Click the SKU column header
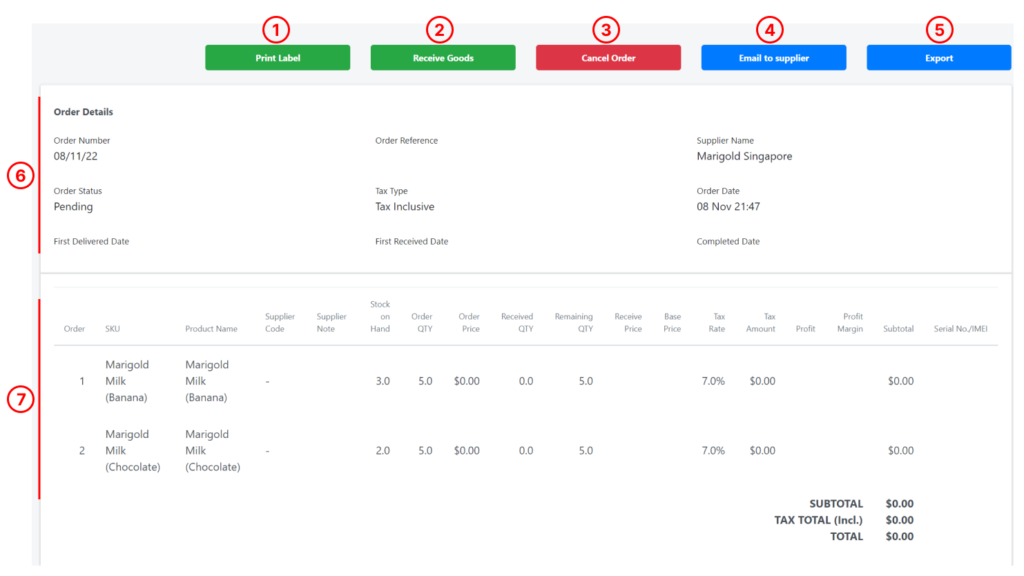Image resolution: width=1024 pixels, height=576 pixels. [112, 327]
